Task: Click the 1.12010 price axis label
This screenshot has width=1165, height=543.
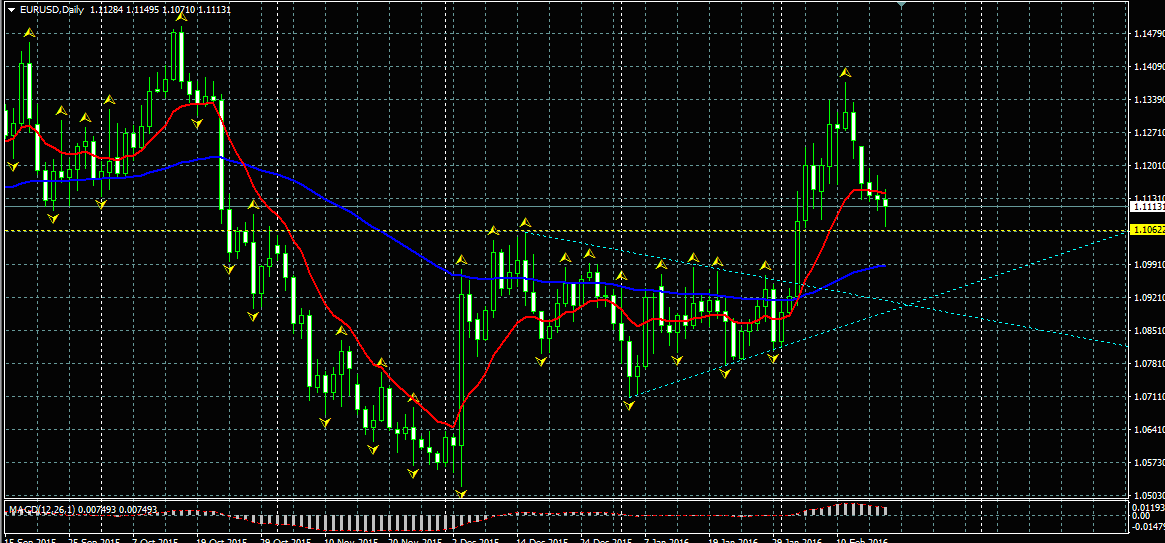Action: point(1147,166)
